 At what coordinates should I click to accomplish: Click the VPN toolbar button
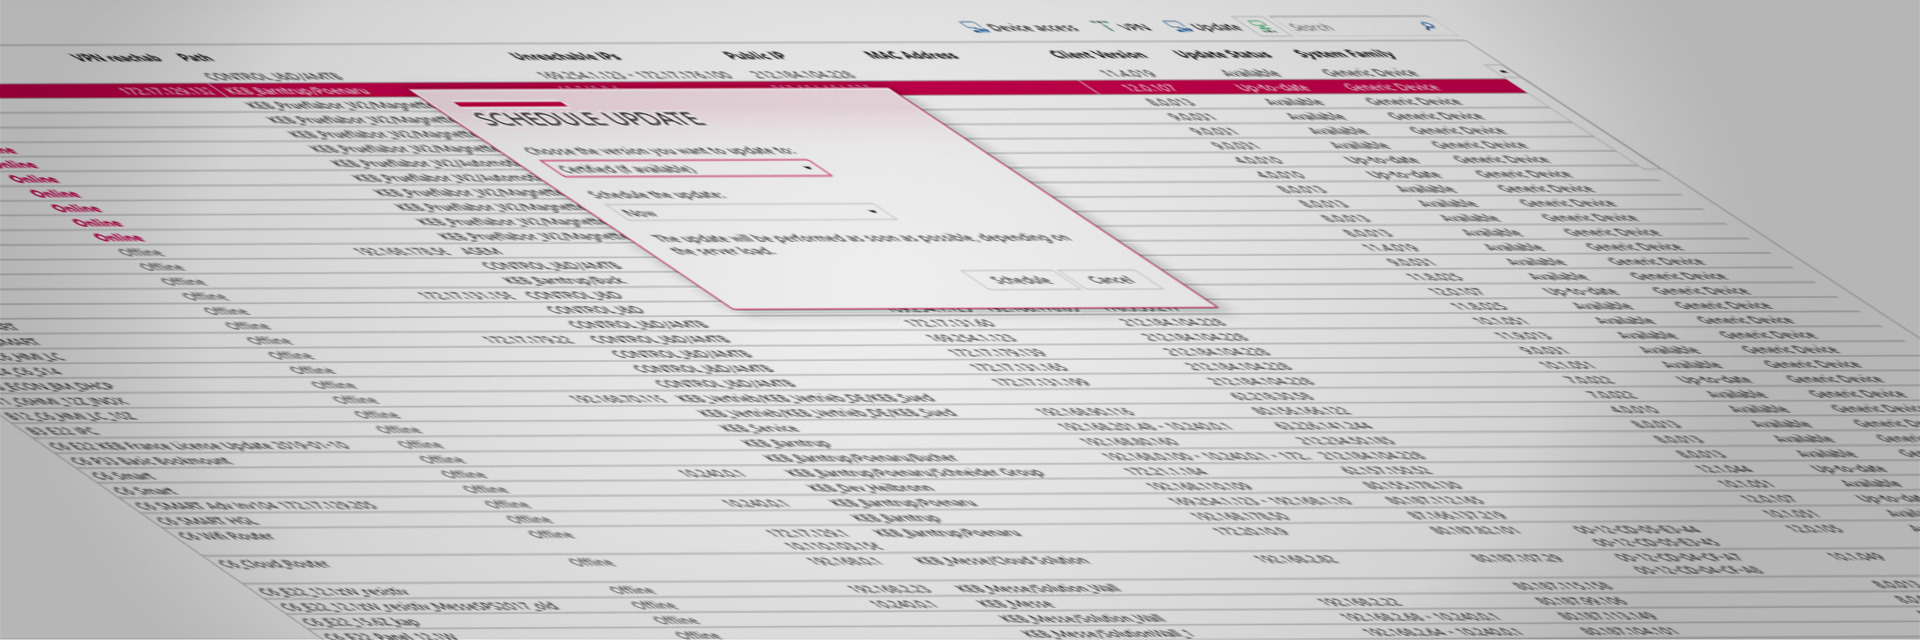click(1121, 26)
